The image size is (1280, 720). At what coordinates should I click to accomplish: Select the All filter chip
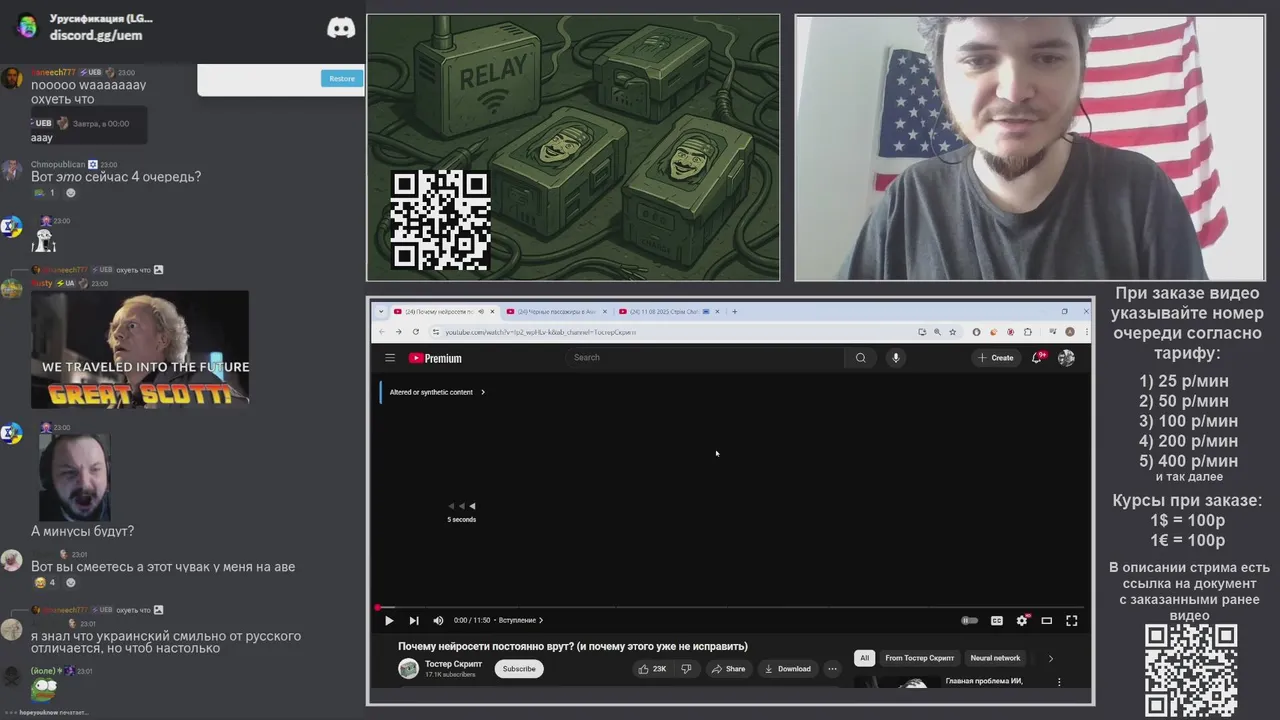(865, 658)
